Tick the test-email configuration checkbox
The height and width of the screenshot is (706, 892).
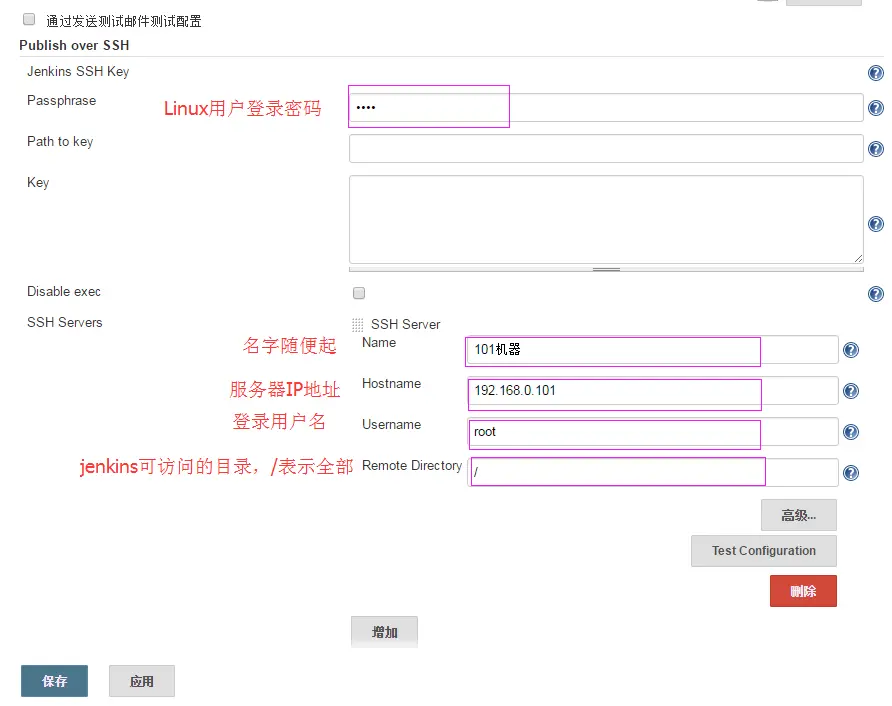coord(29,19)
